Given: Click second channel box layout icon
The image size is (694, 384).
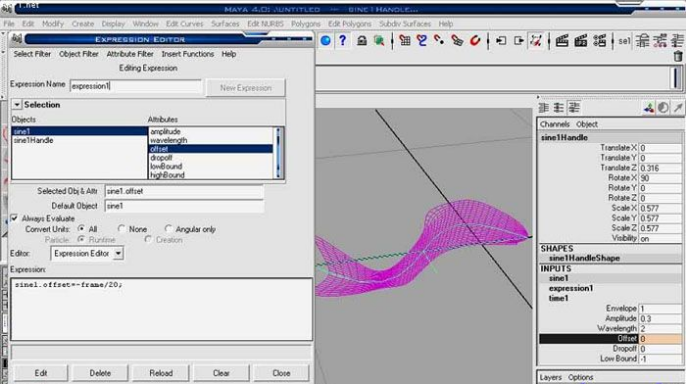Looking at the screenshot, I should pos(559,108).
